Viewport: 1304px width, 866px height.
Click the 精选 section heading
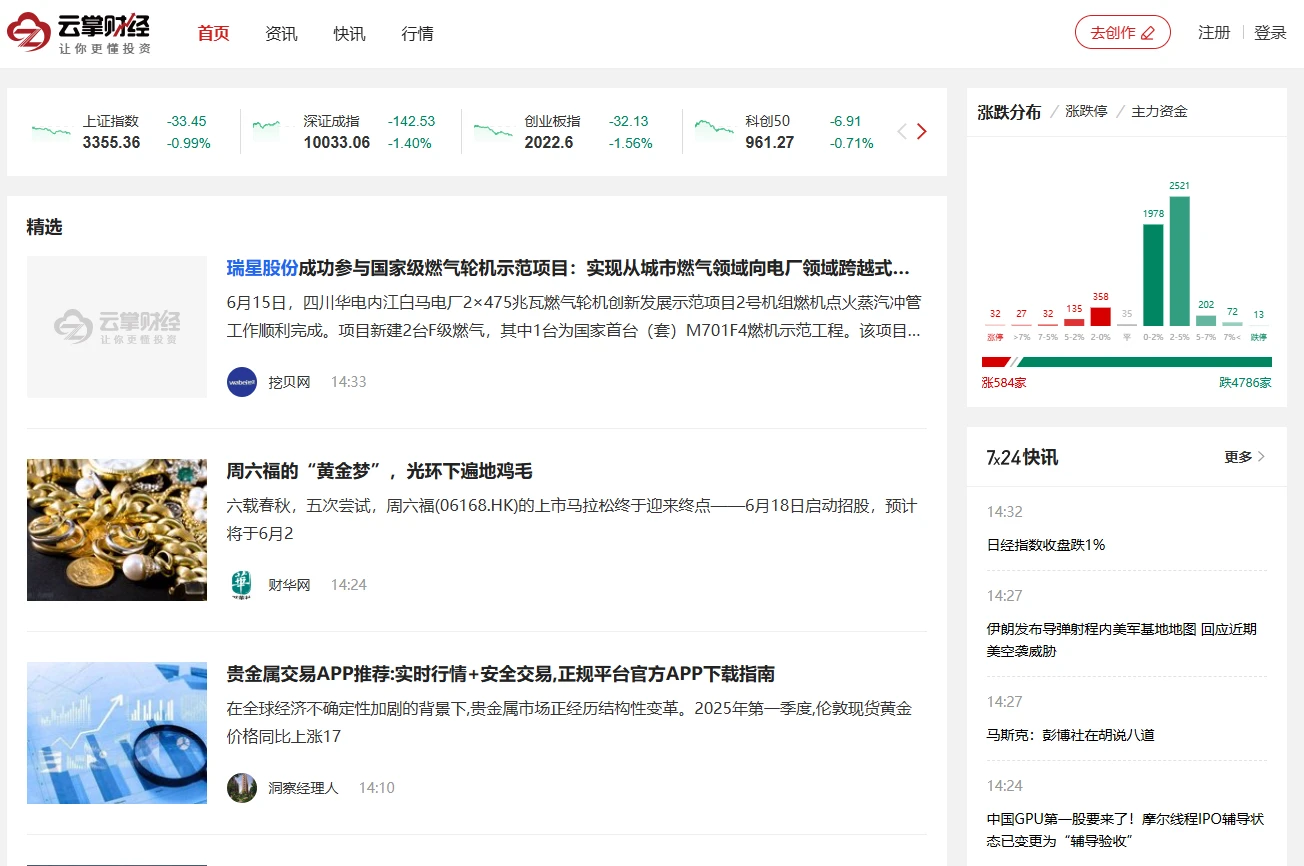pos(44,227)
